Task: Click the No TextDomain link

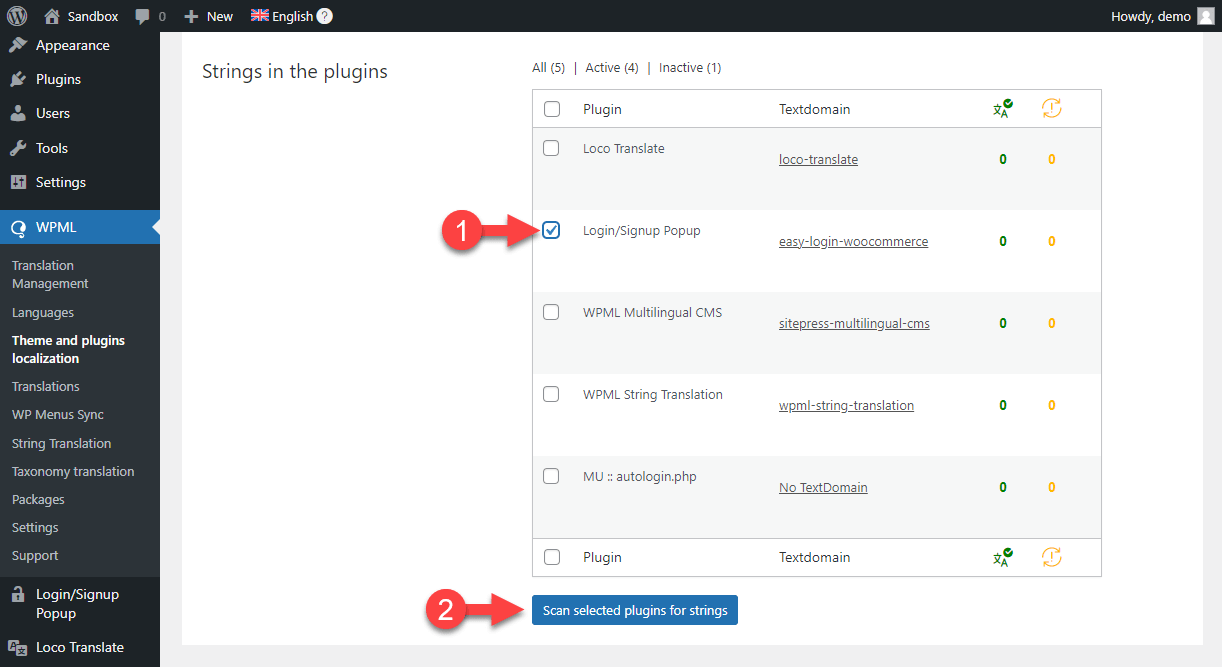Action: pyautogui.click(x=823, y=487)
